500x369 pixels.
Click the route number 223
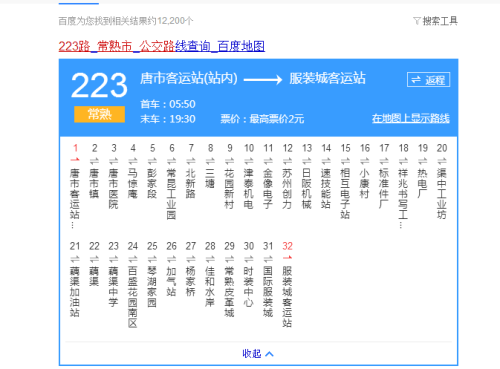99,86
